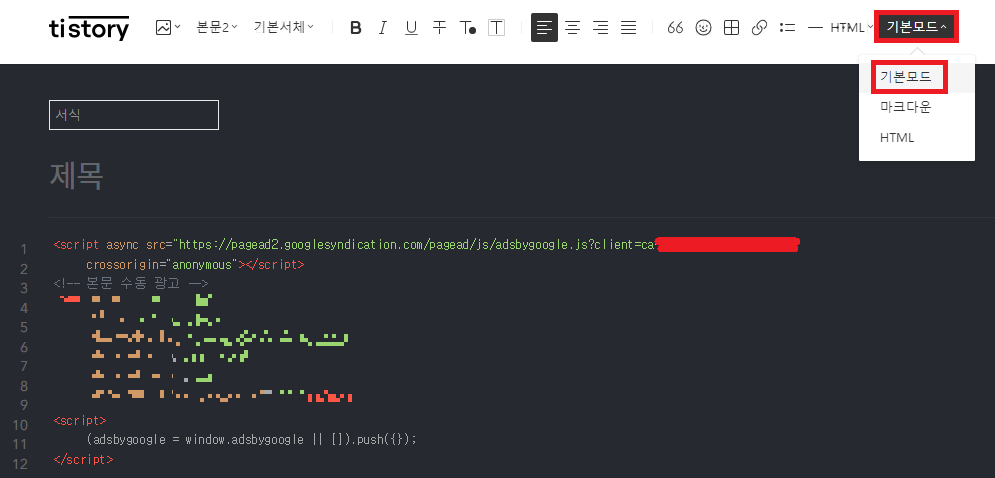Image resolution: width=995 pixels, height=478 pixels.
Task: Click the Tistory logo
Action: [x=89, y=28]
